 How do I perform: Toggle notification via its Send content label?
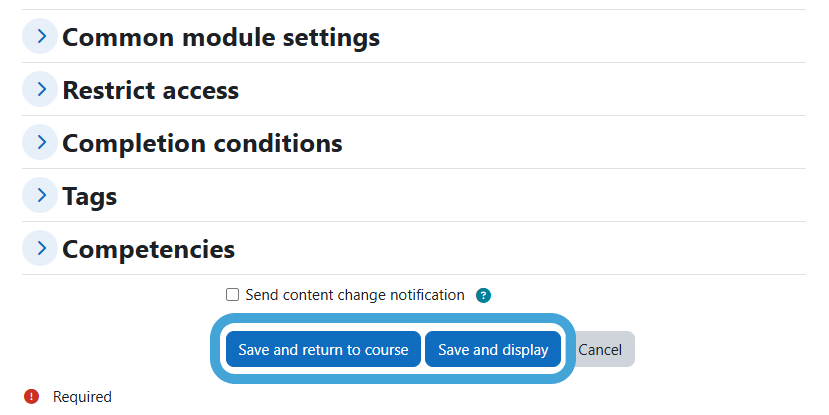click(x=355, y=294)
